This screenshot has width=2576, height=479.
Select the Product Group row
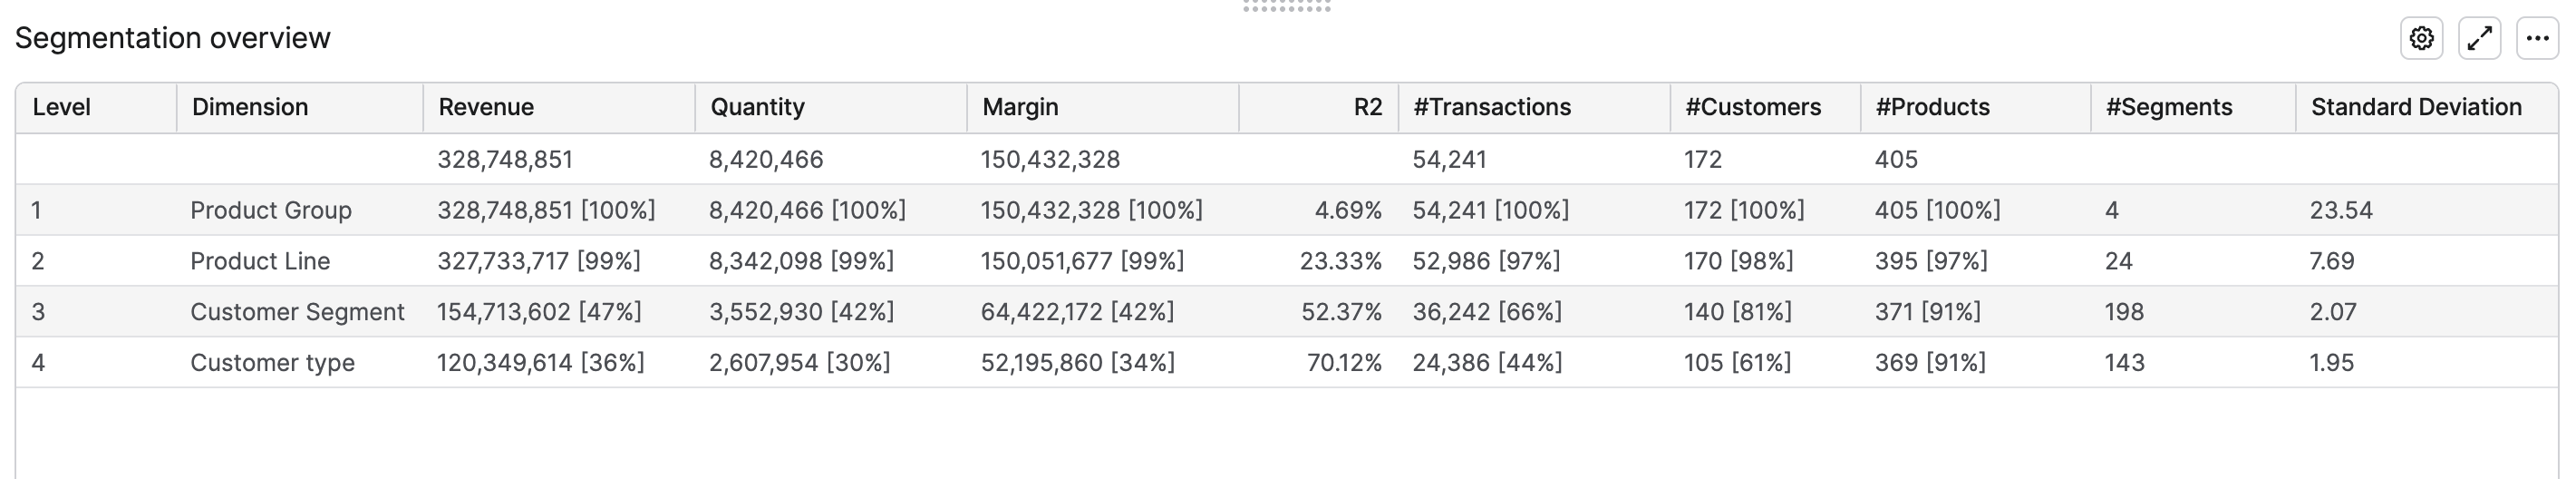[271, 210]
